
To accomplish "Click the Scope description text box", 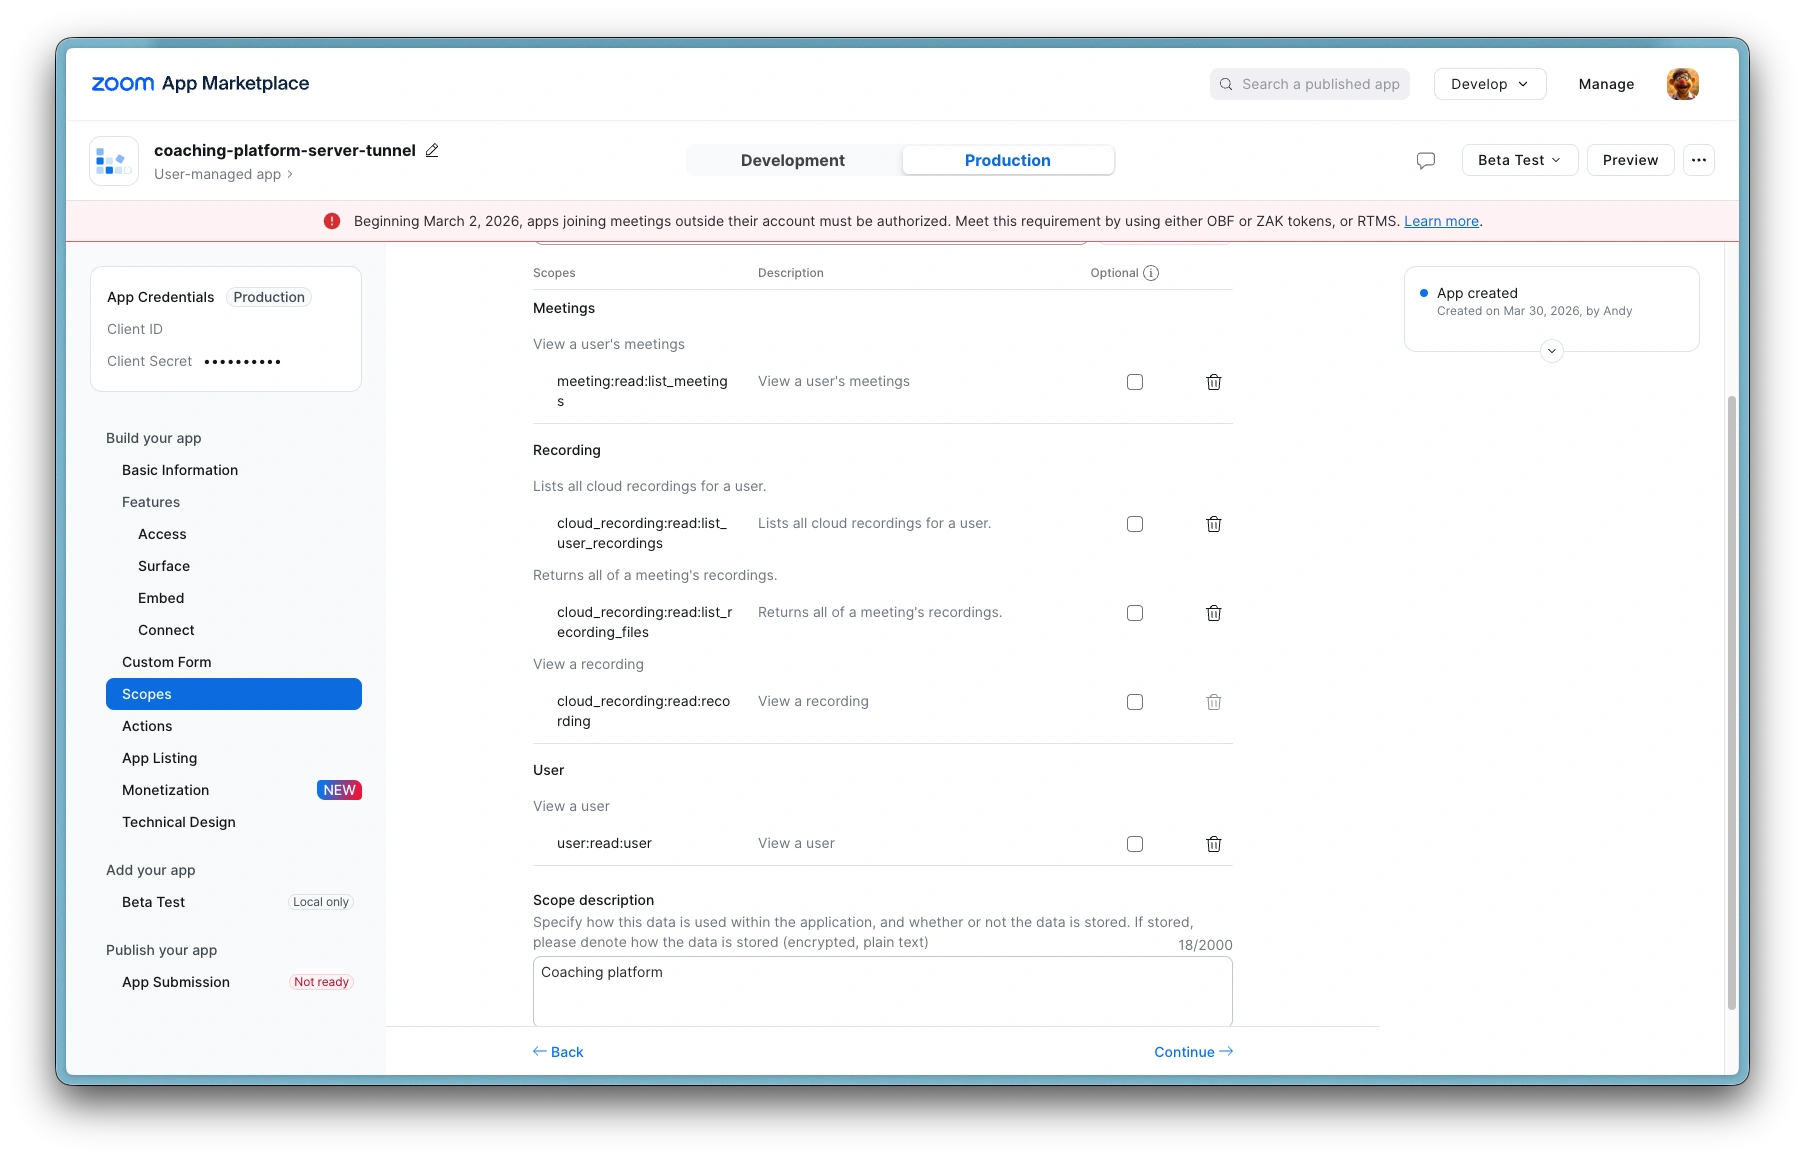I will 882,990.
